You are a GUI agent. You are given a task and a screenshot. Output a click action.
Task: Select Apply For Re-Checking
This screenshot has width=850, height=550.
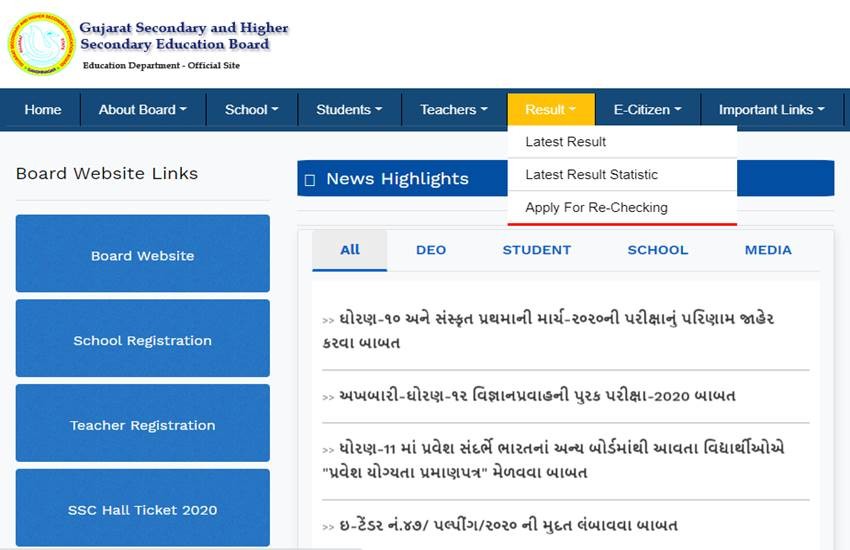[x=596, y=208]
